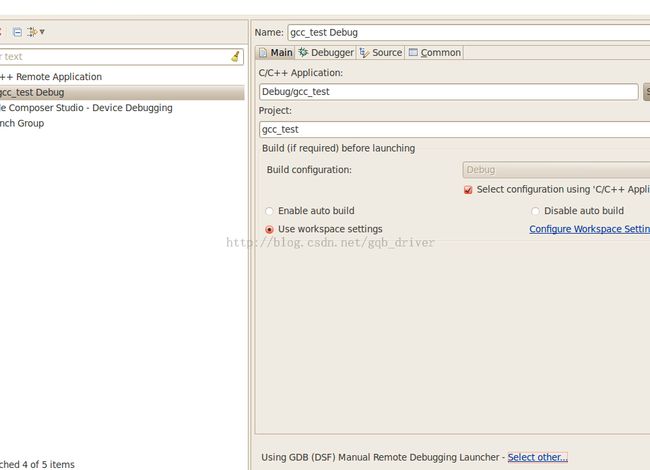Edit the Project field containing gcc_test
Image resolution: width=650 pixels, height=470 pixels.
(454, 130)
